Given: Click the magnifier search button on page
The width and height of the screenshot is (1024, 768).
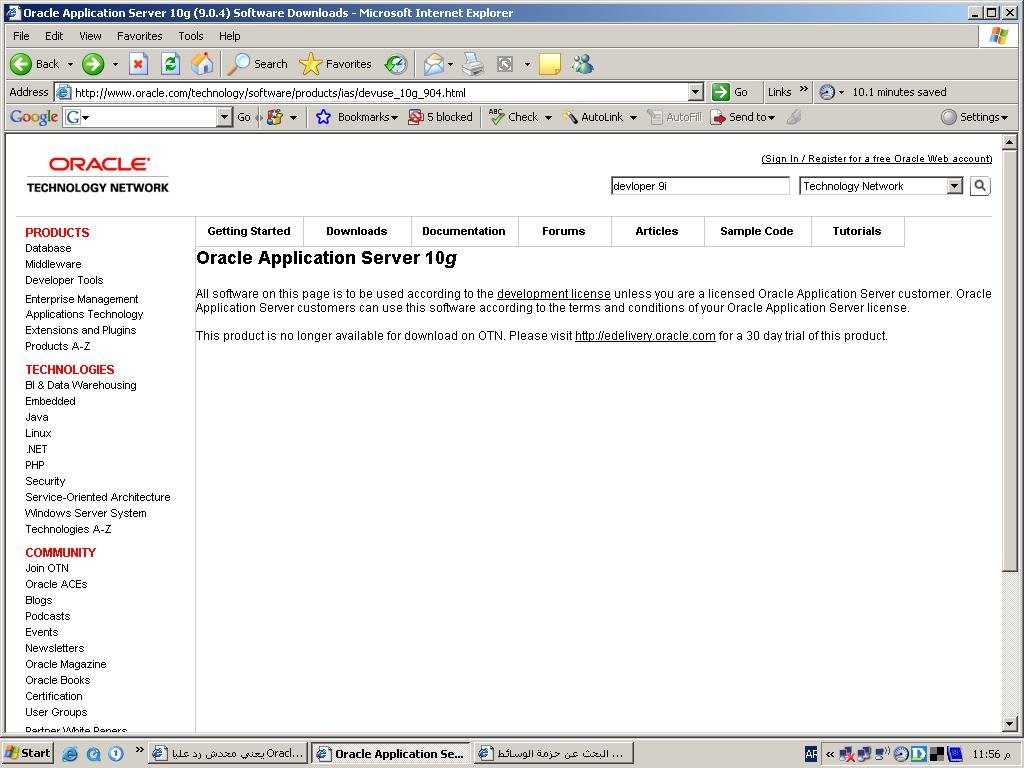Looking at the screenshot, I should point(980,186).
